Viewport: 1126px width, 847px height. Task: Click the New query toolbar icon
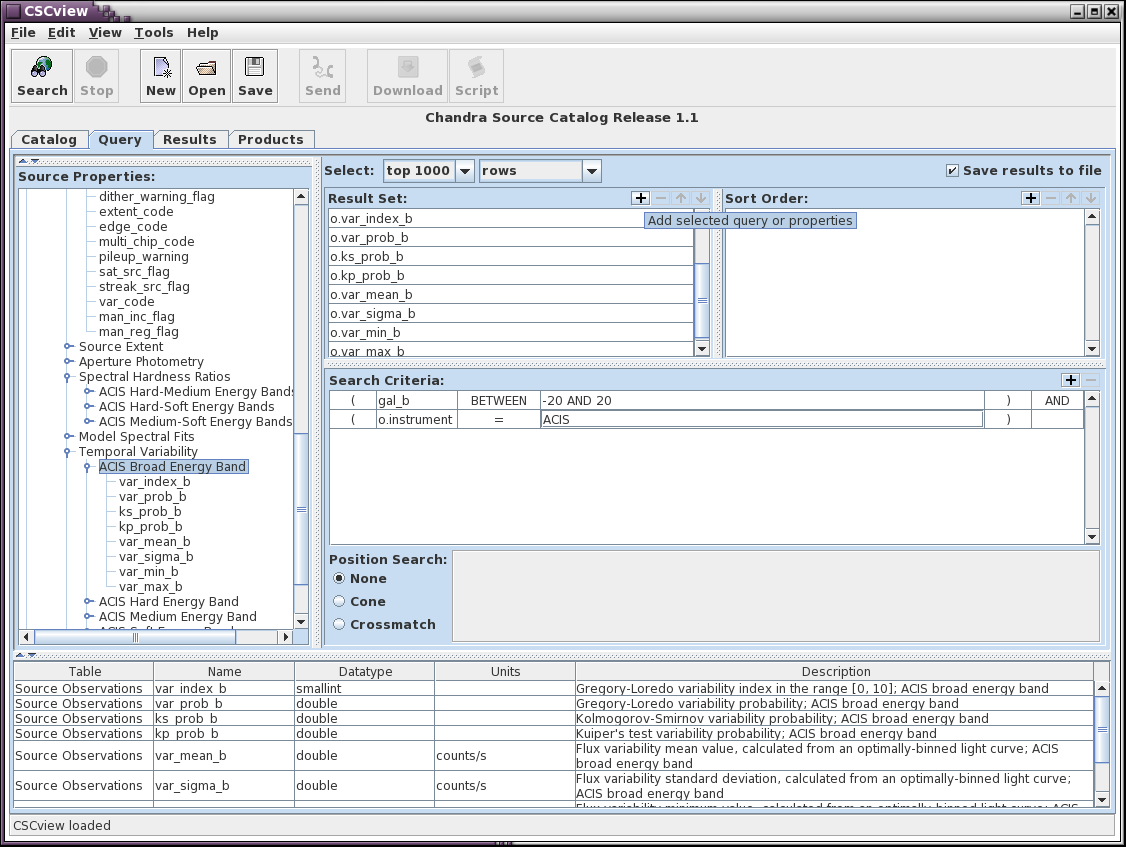click(160, 76)
